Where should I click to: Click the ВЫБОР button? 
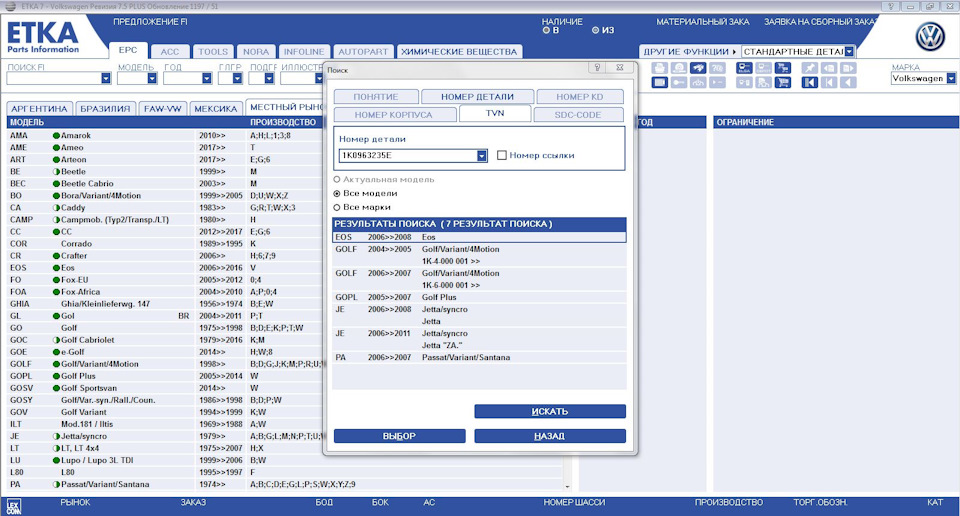(399, 436)
